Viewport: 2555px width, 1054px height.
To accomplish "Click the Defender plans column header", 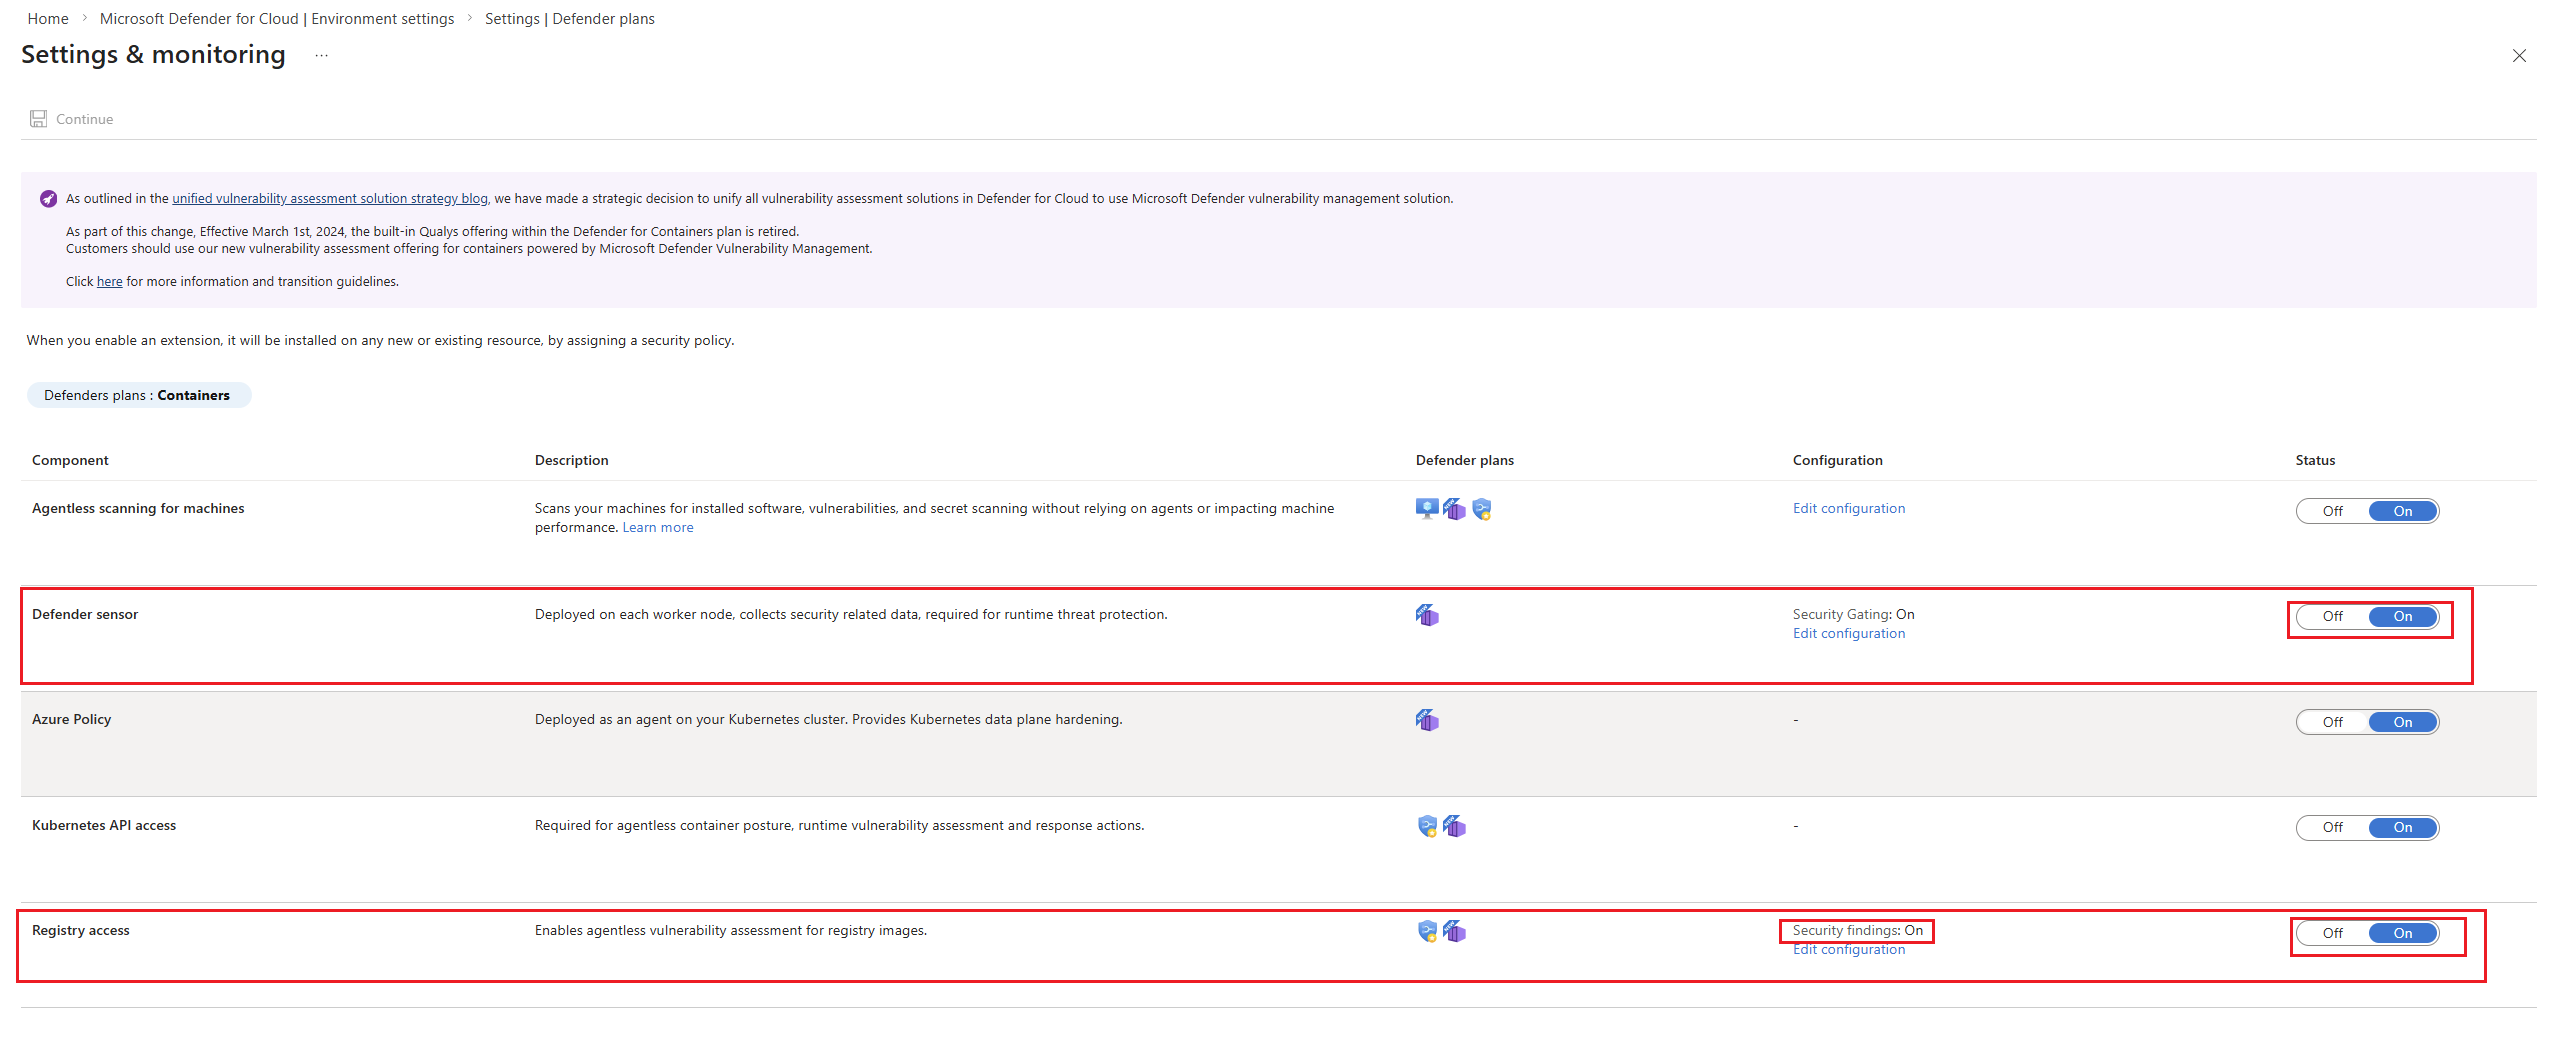I will click(1465, 460).
